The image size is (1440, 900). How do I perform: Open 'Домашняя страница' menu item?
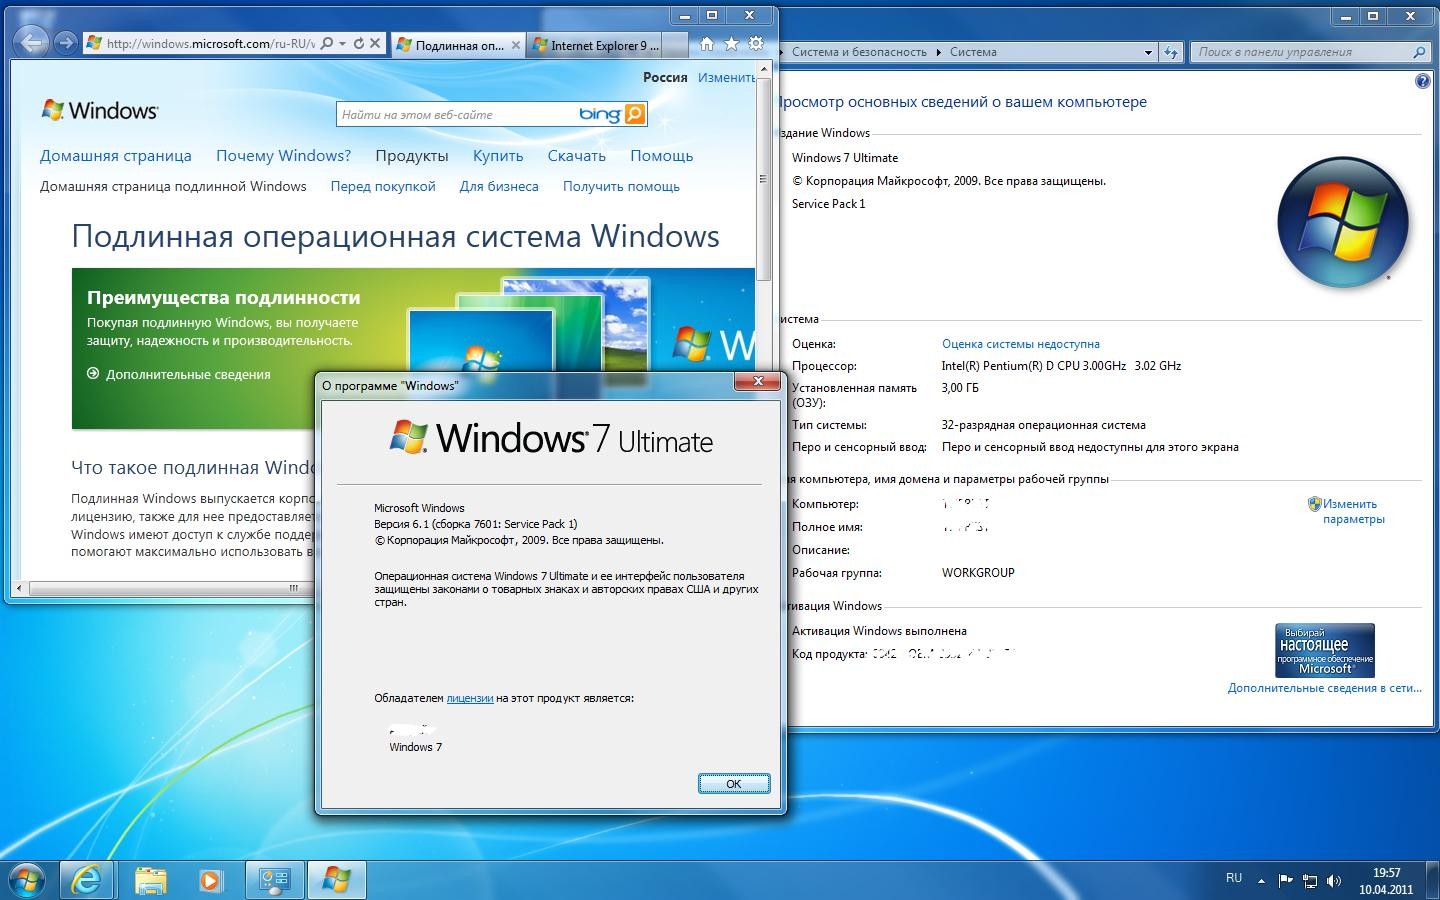(115, 156)
